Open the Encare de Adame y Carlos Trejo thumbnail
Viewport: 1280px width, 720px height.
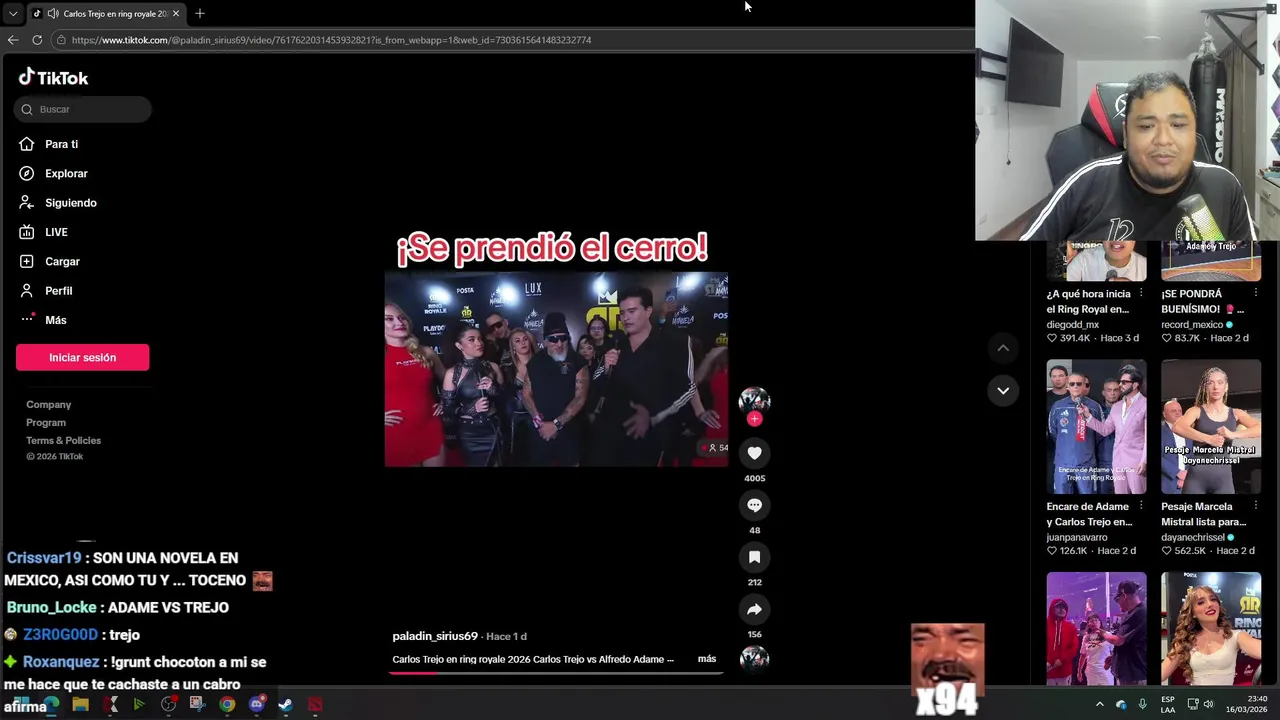pos(1096,427)
